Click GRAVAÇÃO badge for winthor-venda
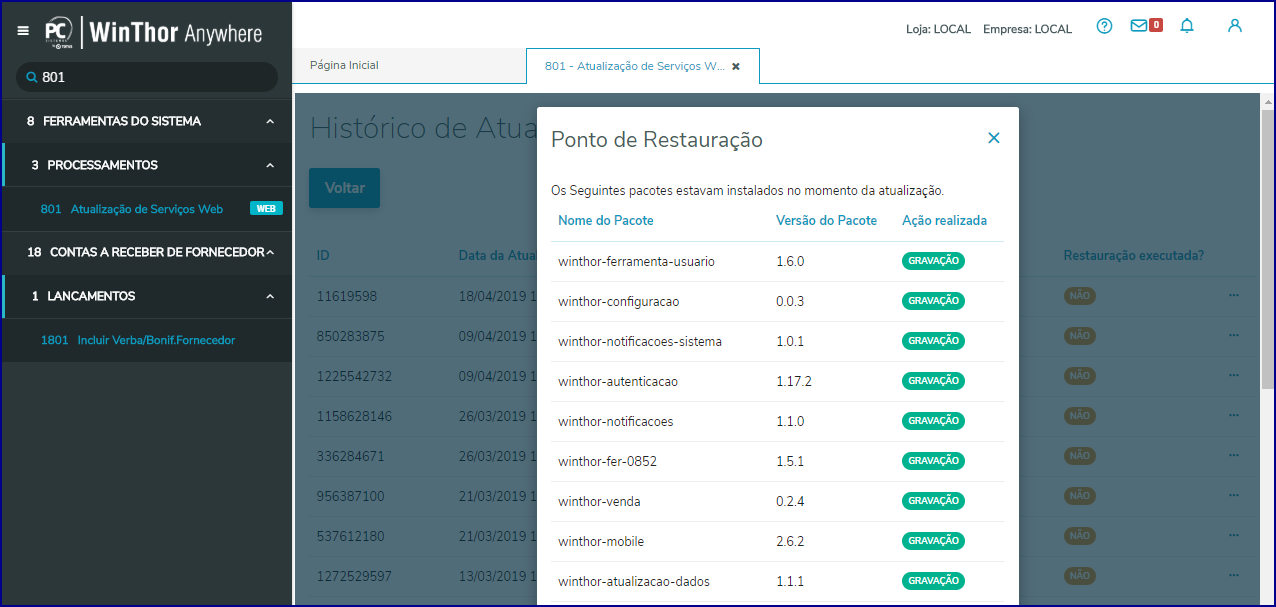 pos(933,500)
